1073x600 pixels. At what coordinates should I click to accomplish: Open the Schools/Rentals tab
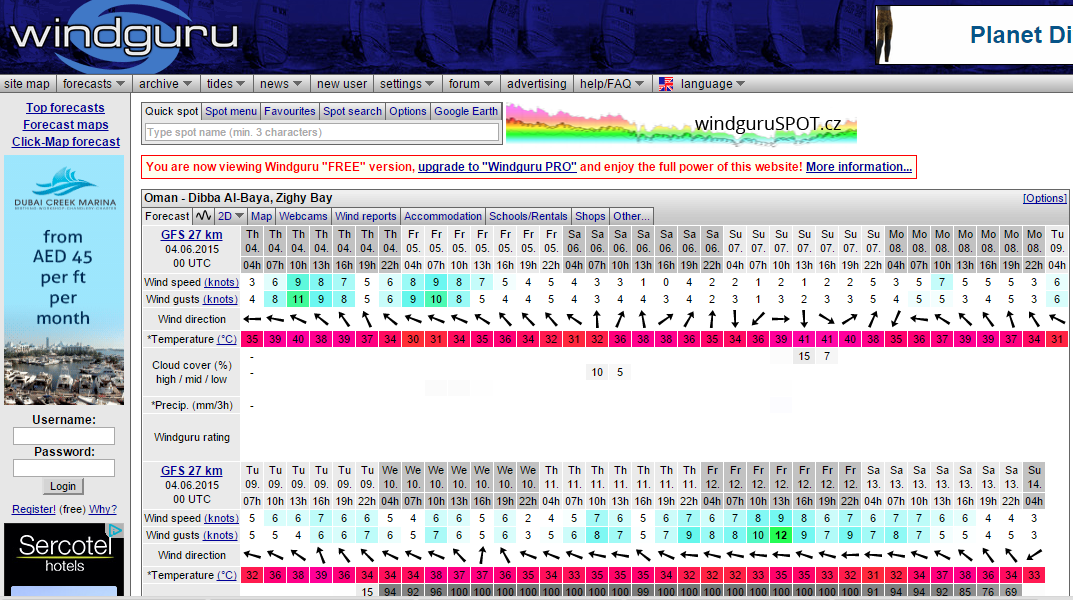coord(528,216)
